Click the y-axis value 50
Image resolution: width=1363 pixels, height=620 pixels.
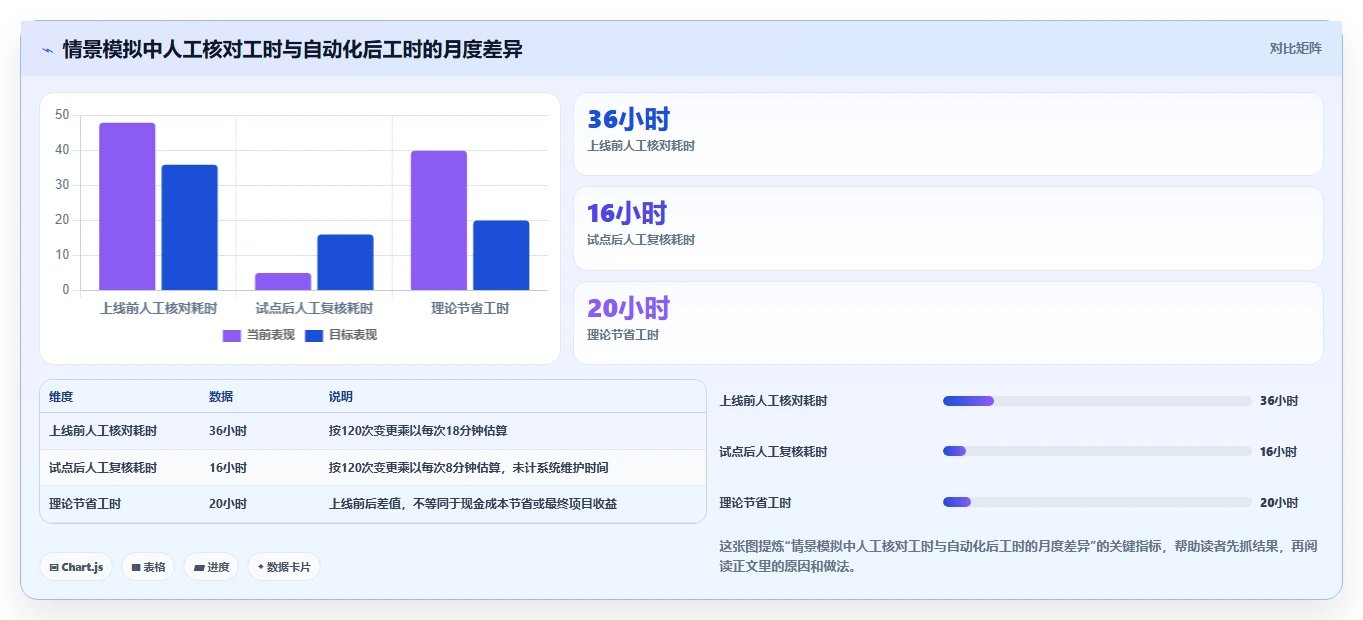63,115
